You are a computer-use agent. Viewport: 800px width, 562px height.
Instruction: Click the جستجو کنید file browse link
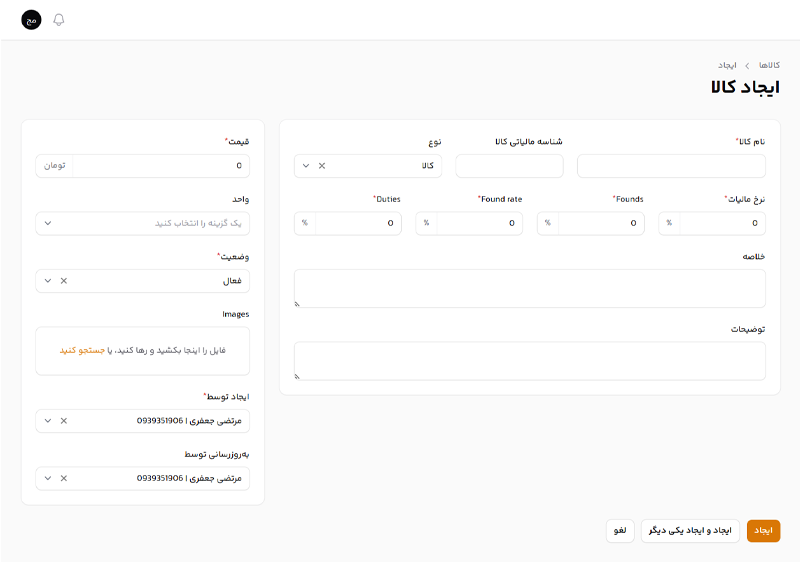[81, 351]
